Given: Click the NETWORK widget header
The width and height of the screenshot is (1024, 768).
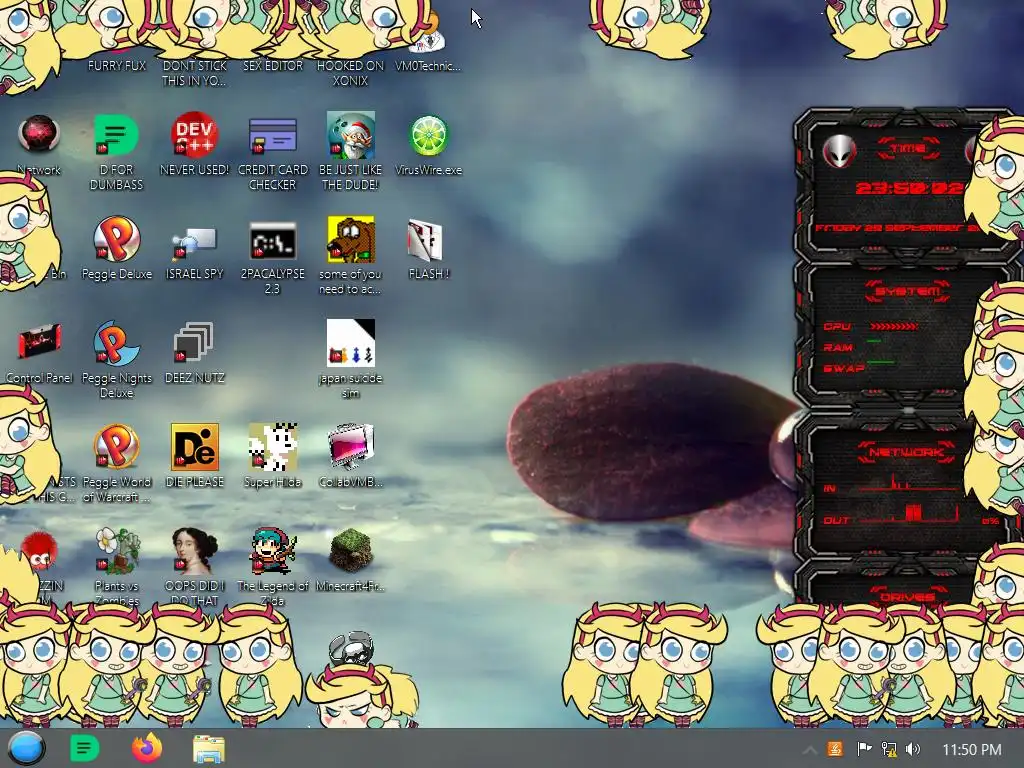Looking at the screenshot, I should coord(906,452).
